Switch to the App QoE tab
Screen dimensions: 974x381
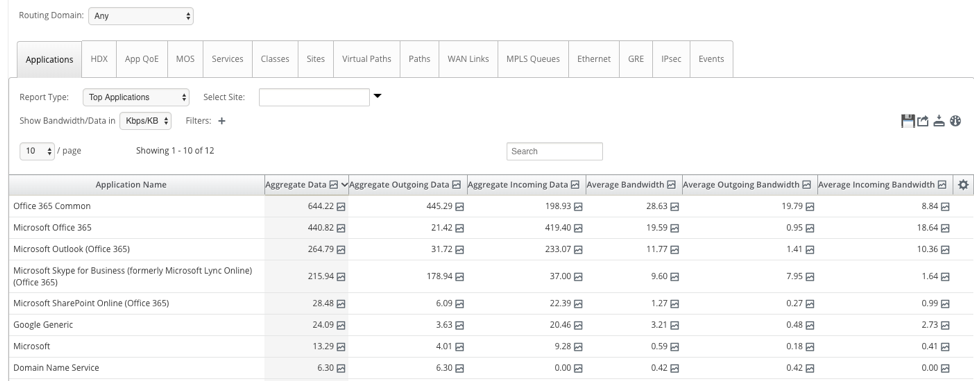tap(142, 59)
